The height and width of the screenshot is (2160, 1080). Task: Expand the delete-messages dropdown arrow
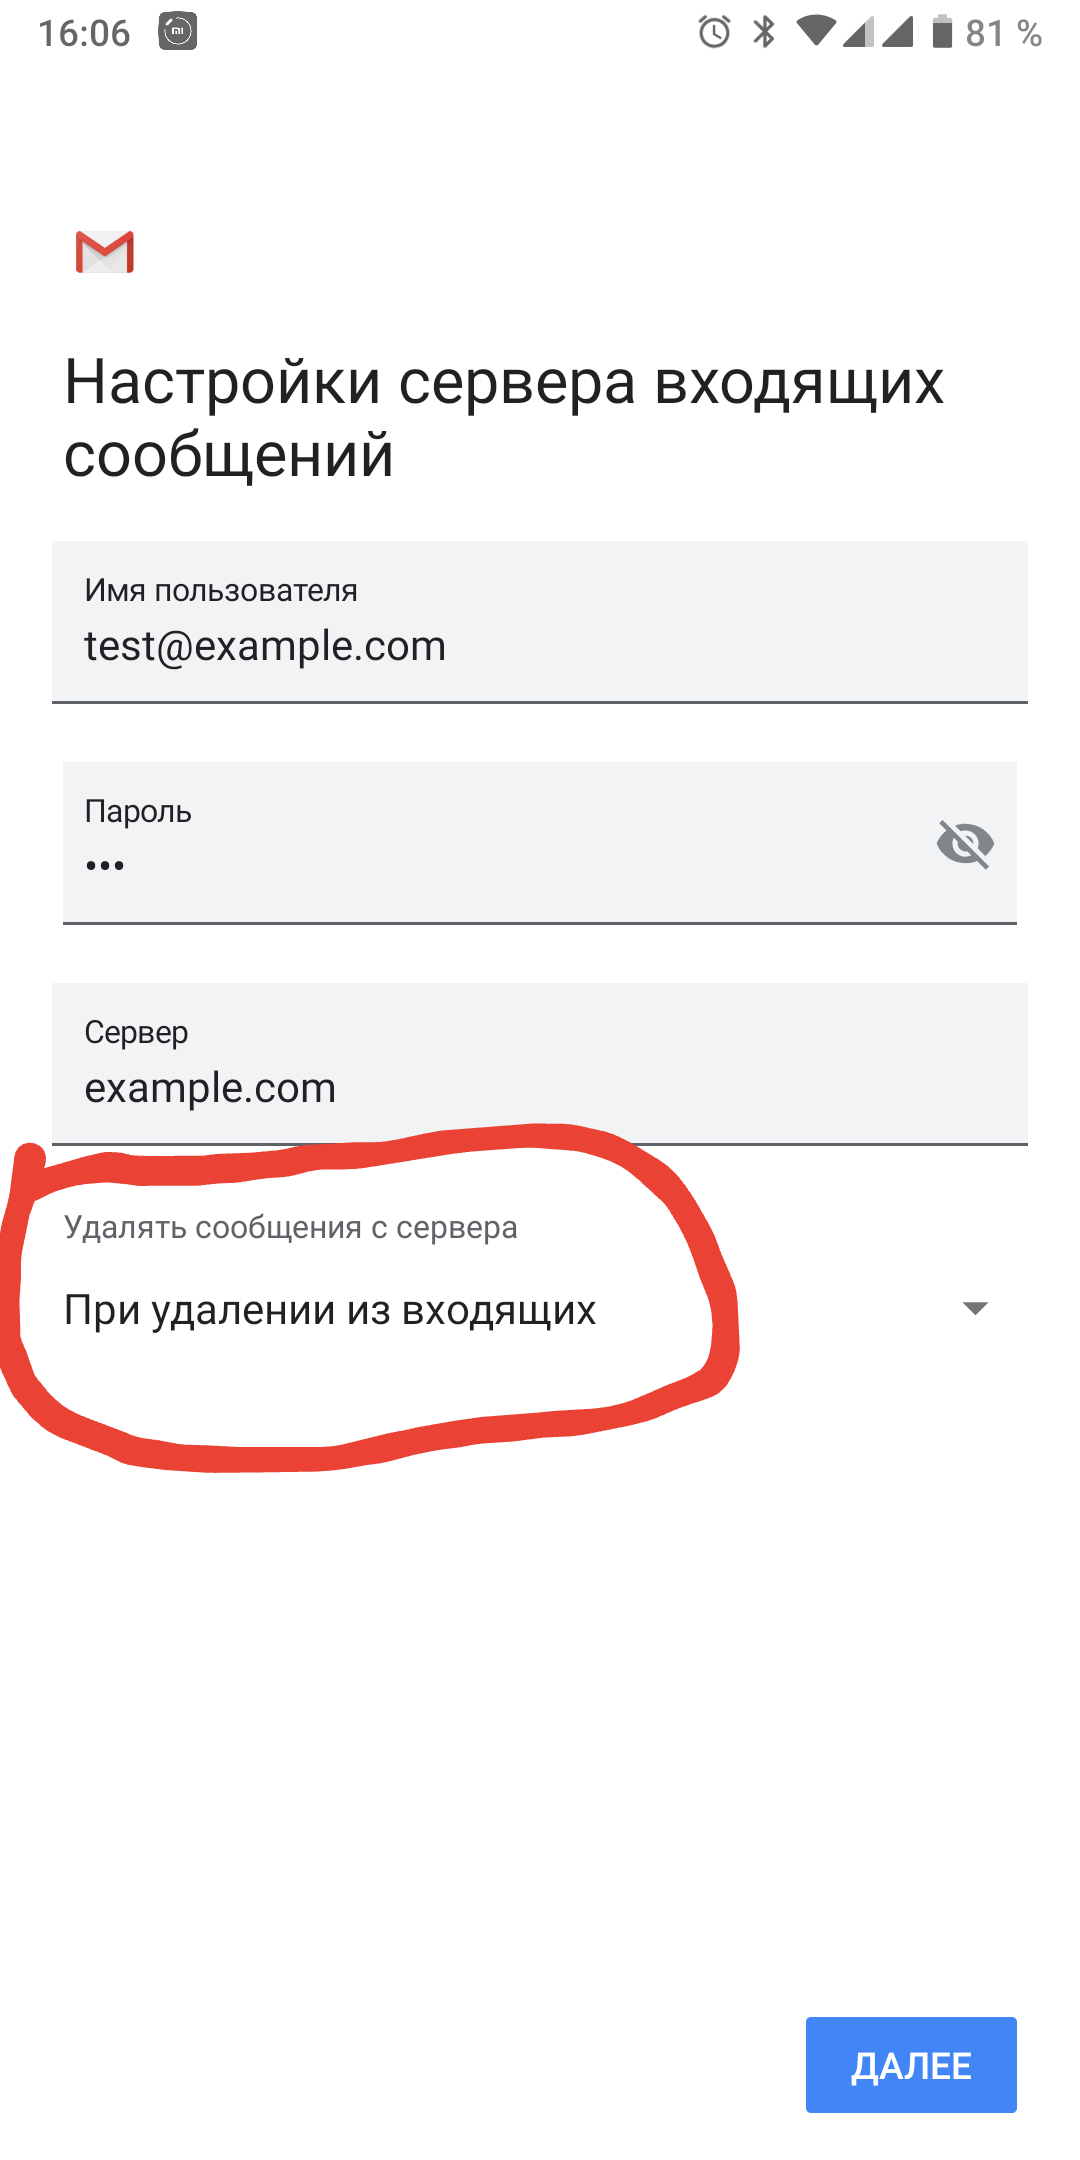pyautogui.click(x=975, y=1308)
